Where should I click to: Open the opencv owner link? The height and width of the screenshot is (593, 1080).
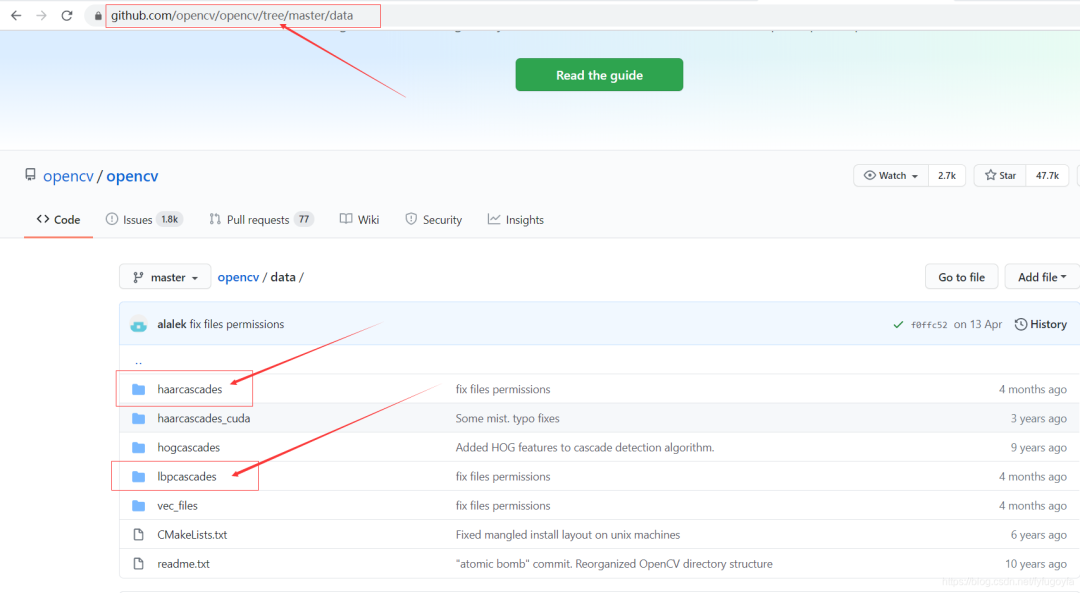(x=68, y=176)
